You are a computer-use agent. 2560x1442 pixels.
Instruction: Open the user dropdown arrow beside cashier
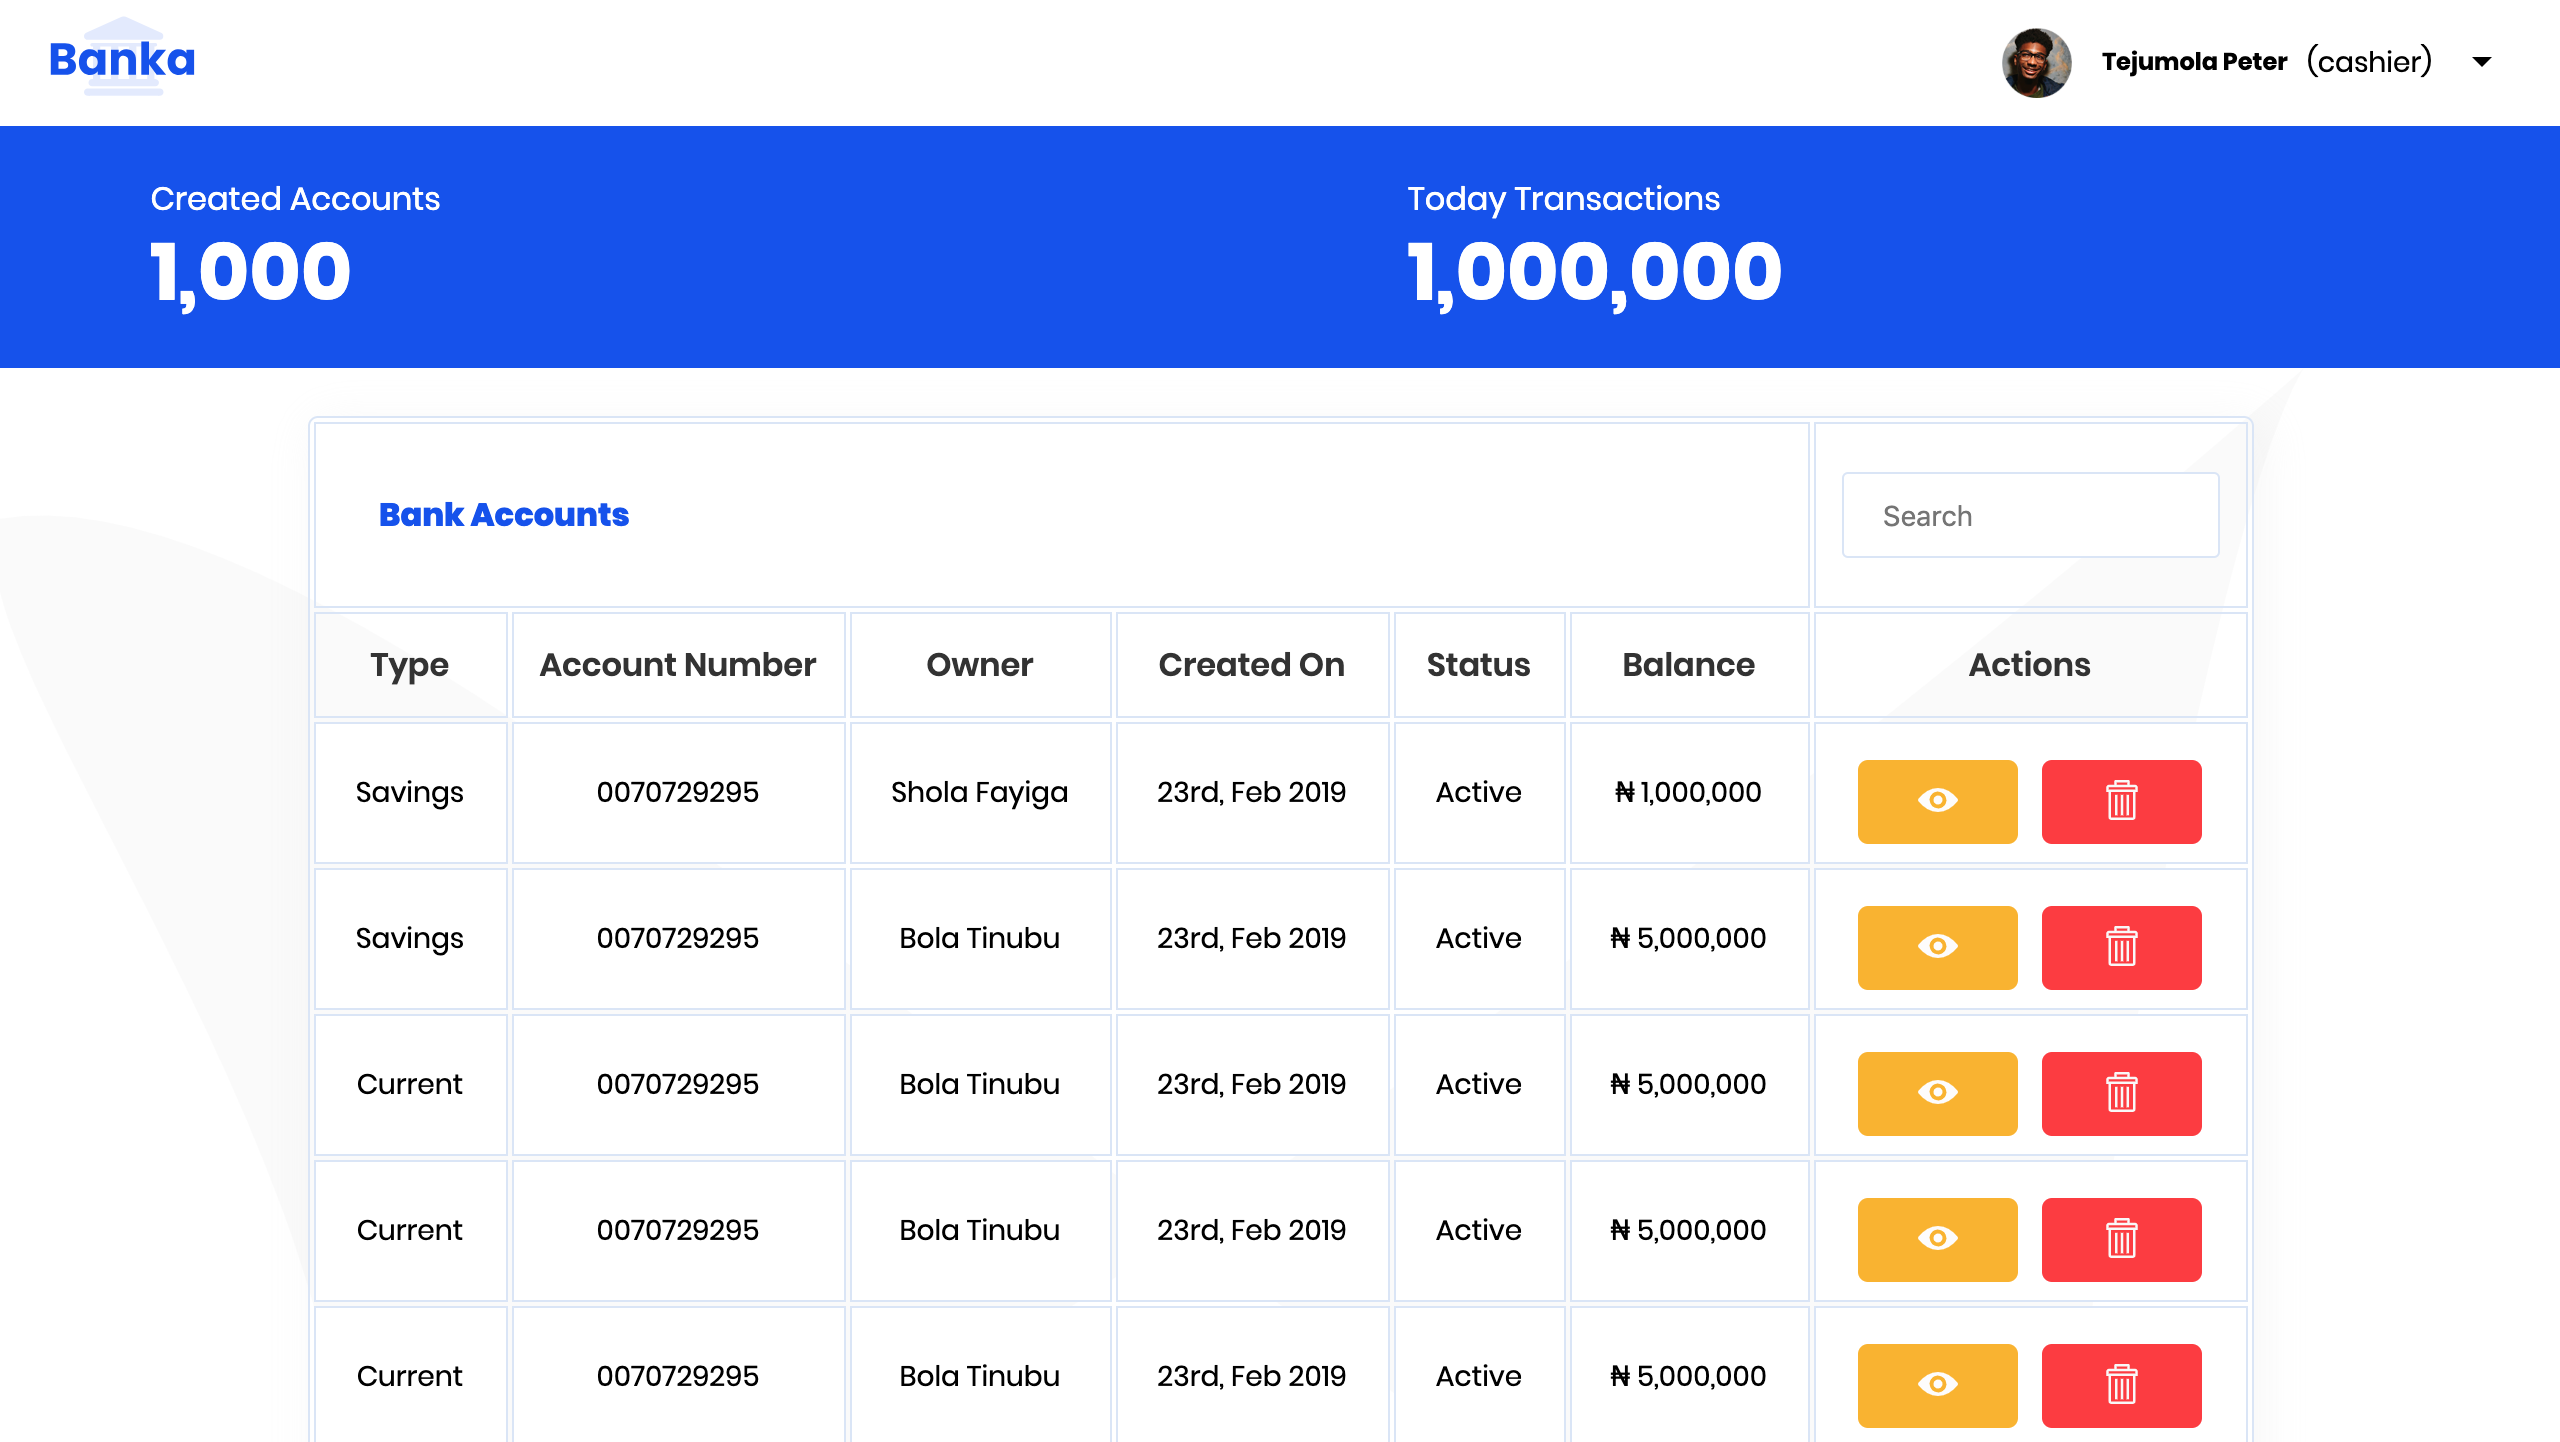[2482, 62]
